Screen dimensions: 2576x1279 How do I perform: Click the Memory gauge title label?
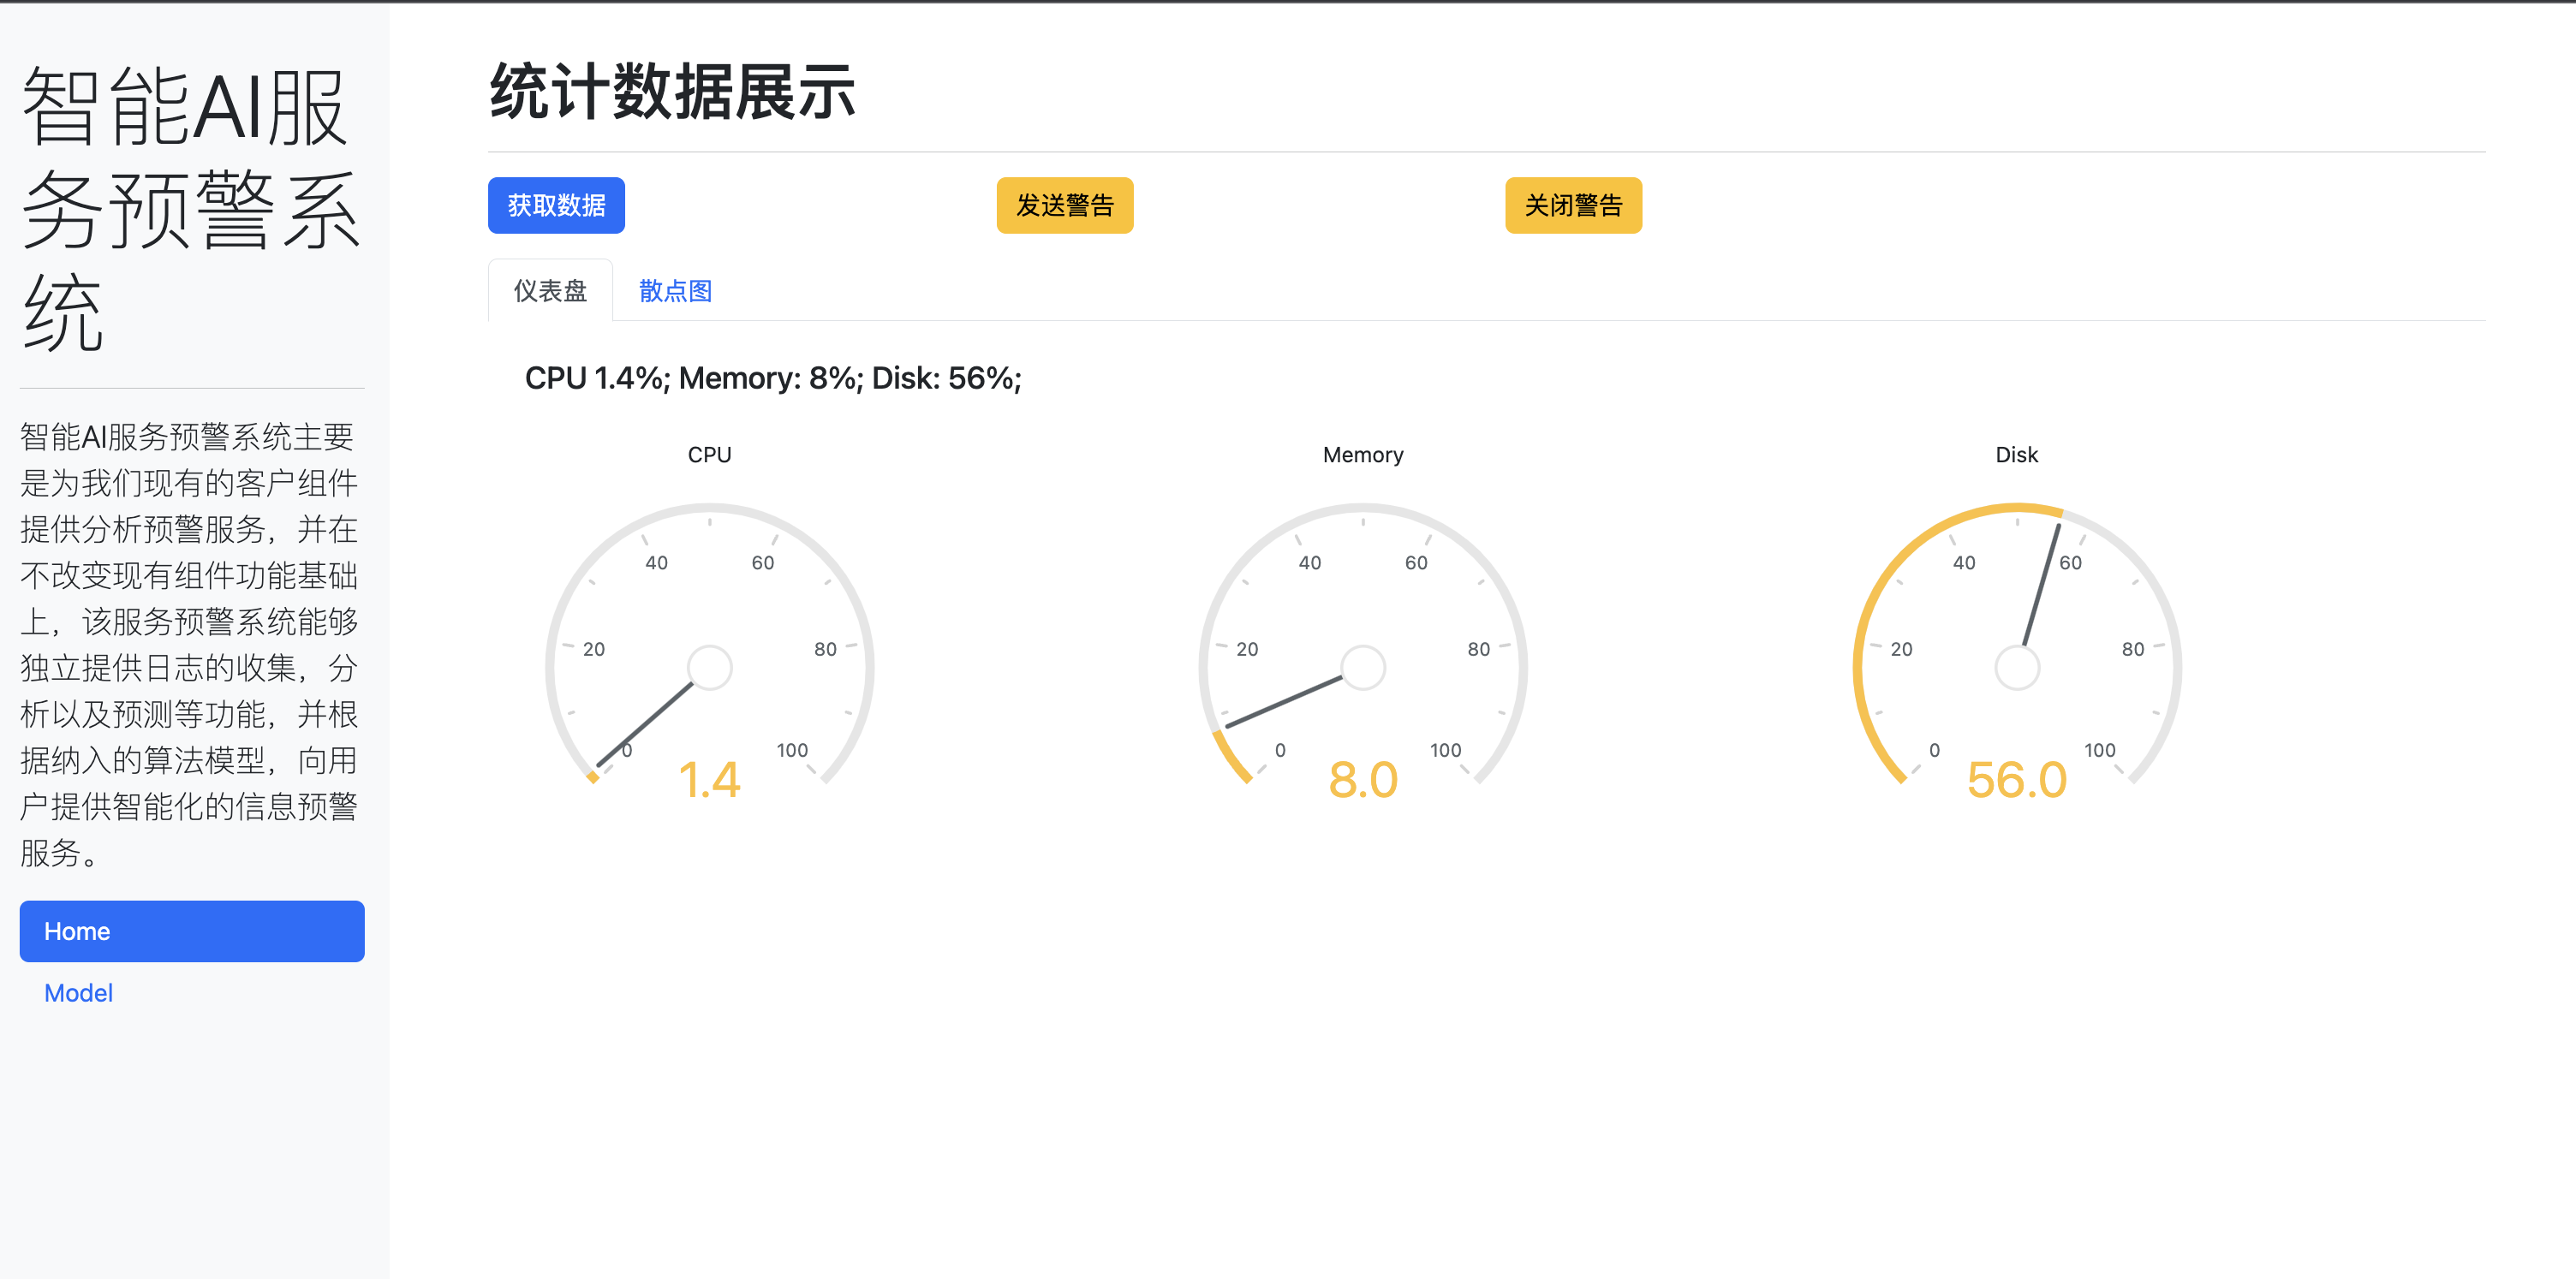[x=1363, y=455]
